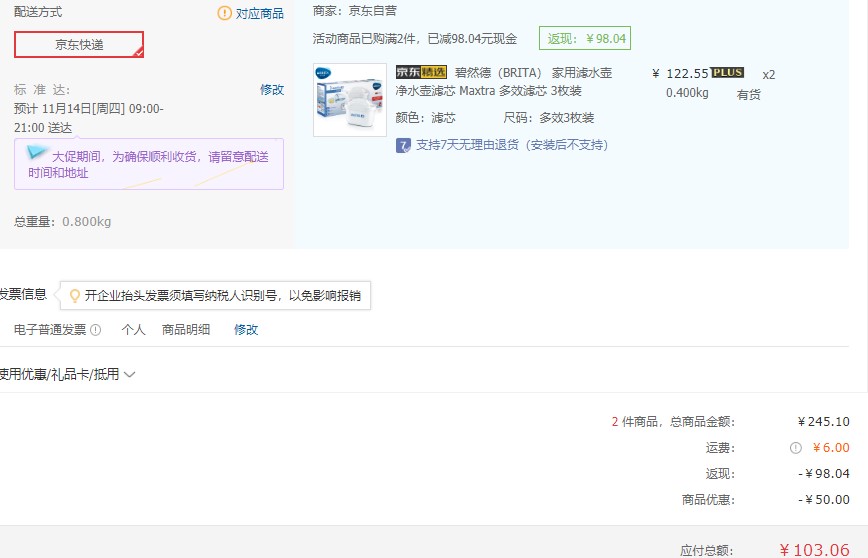
Task: Click the ￥6.00 shipping fee value
Action: (x=831, y=448)
